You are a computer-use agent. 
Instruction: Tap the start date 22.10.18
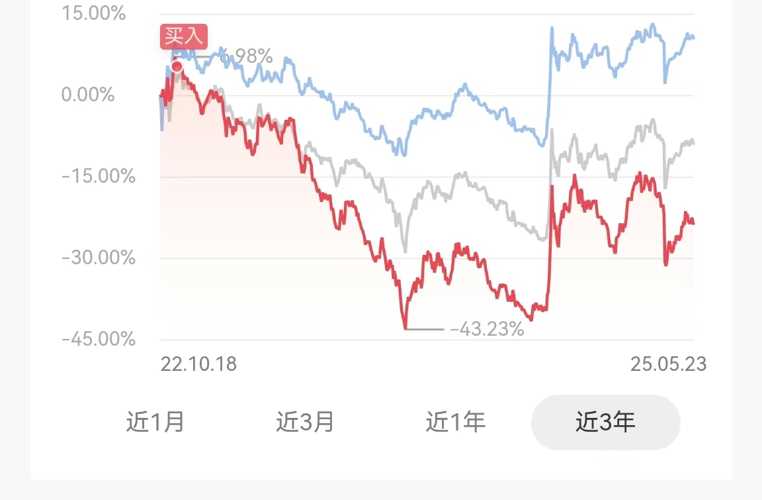tap(198, 364)
